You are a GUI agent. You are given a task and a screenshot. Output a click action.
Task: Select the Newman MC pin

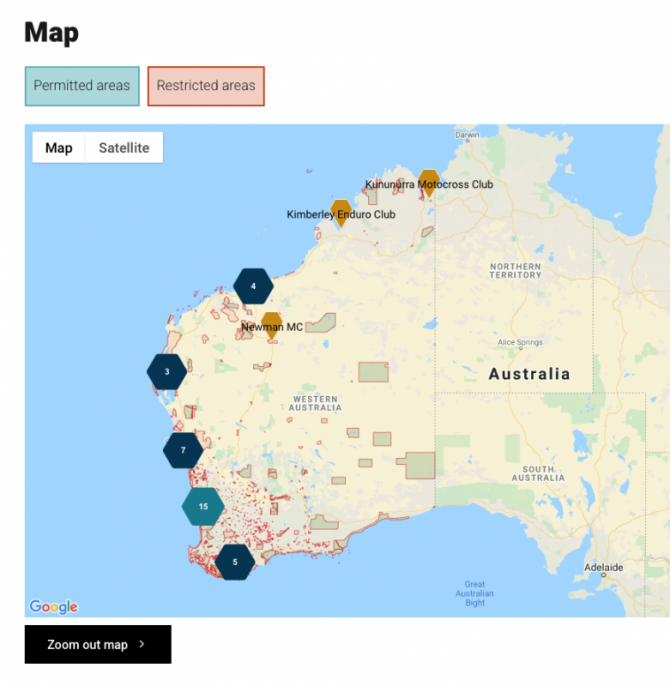click(271, 326)
